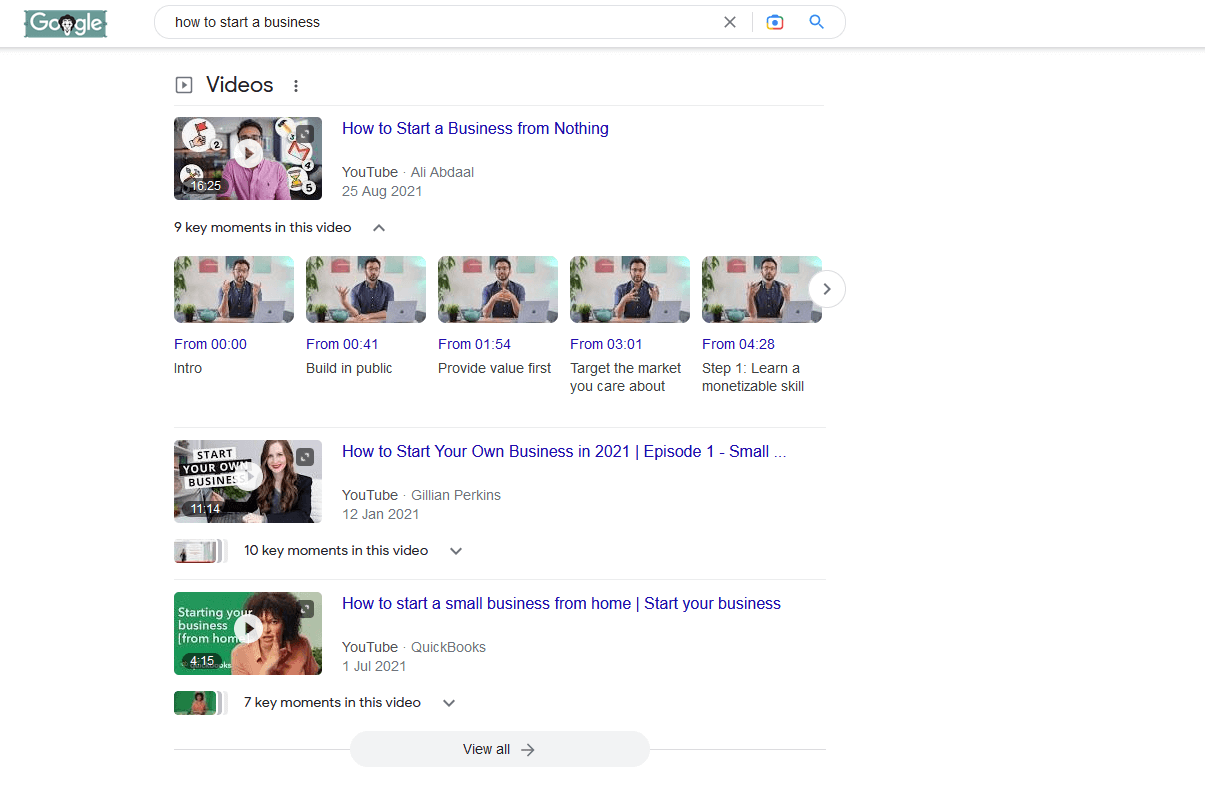Open 'How to Start Your Own Business in 2021'
The image size is (1205, 801).
point(564,451)
